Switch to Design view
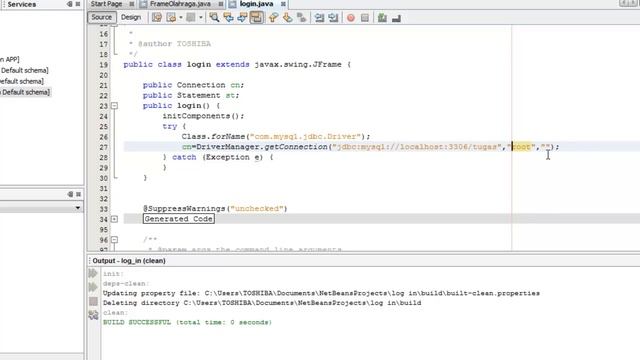640x360 pixels. pyautogui.click(x=131, y=17)
